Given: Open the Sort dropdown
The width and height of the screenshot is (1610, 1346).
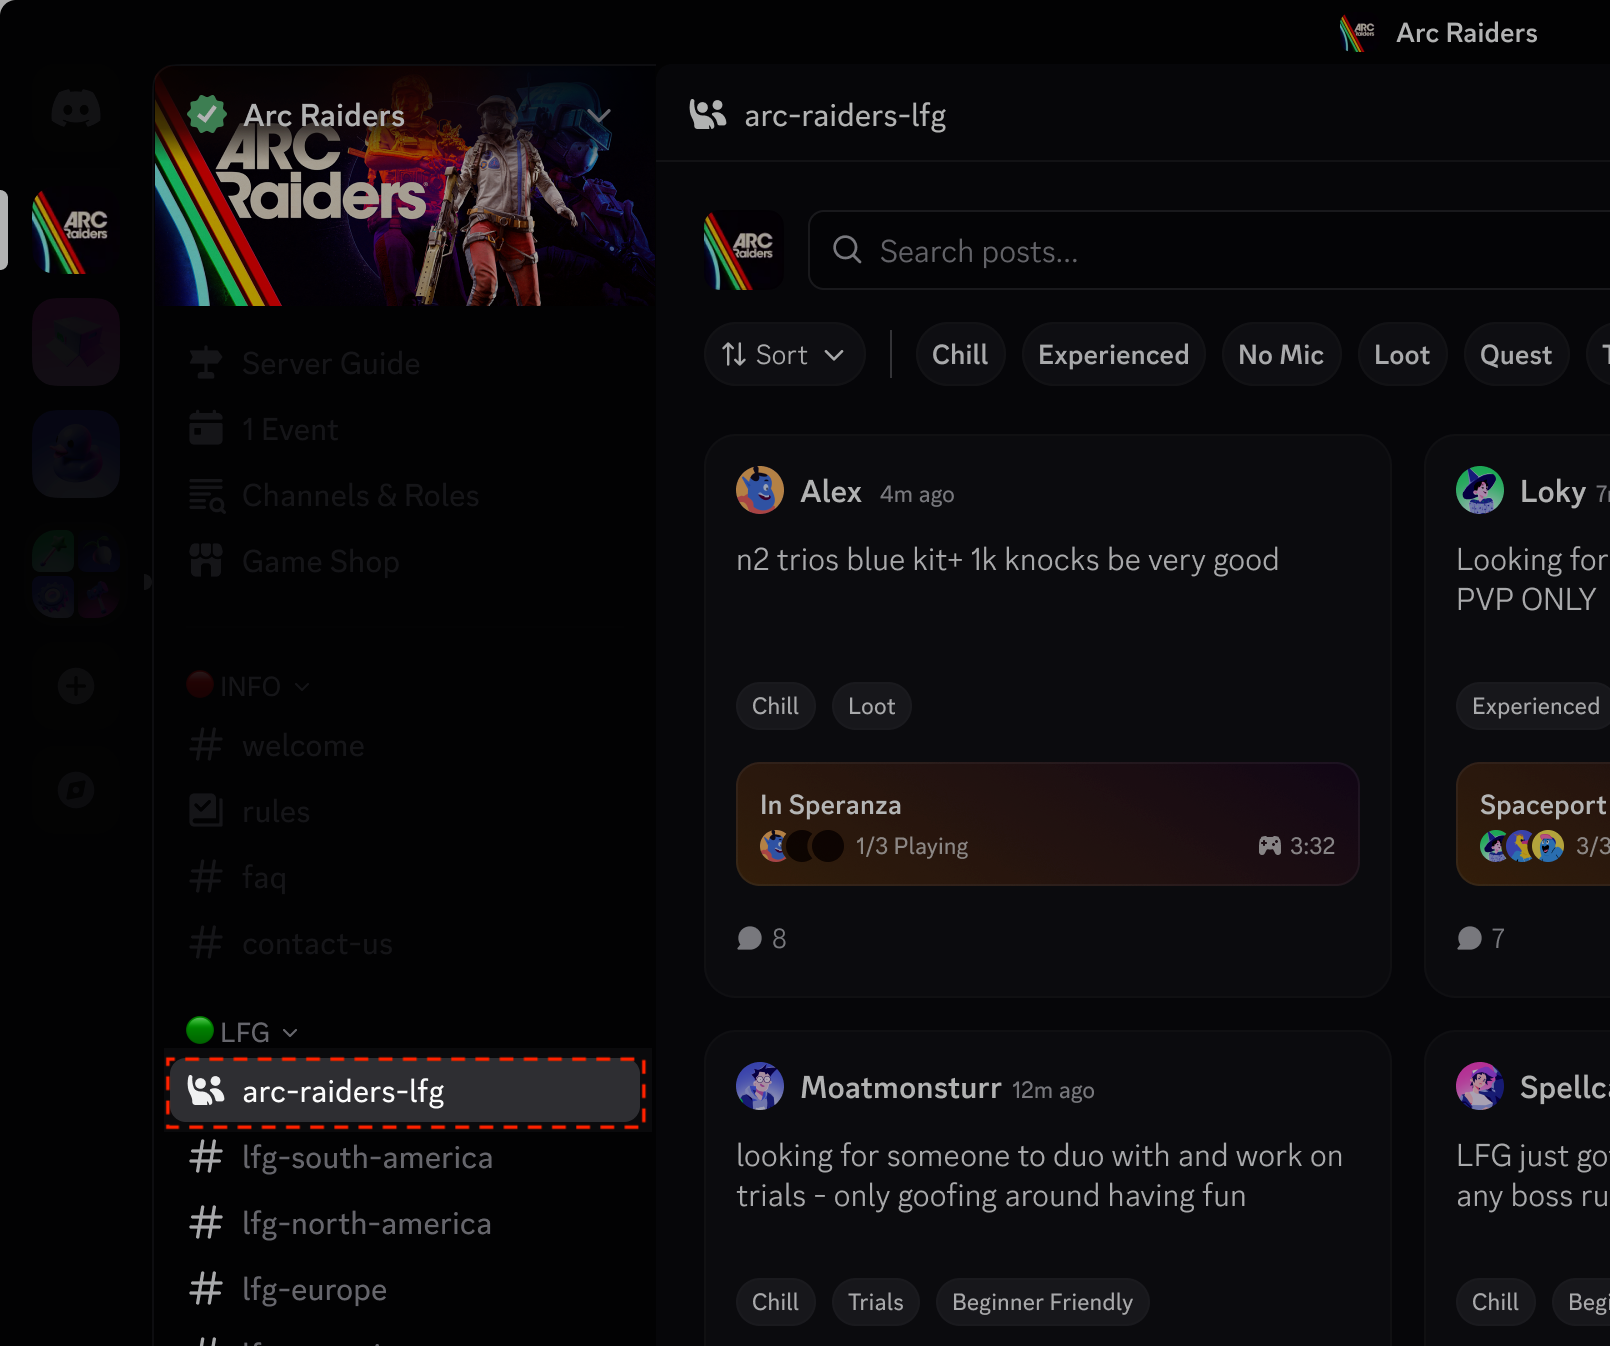Looking at the screenshot, I should 784,354.
